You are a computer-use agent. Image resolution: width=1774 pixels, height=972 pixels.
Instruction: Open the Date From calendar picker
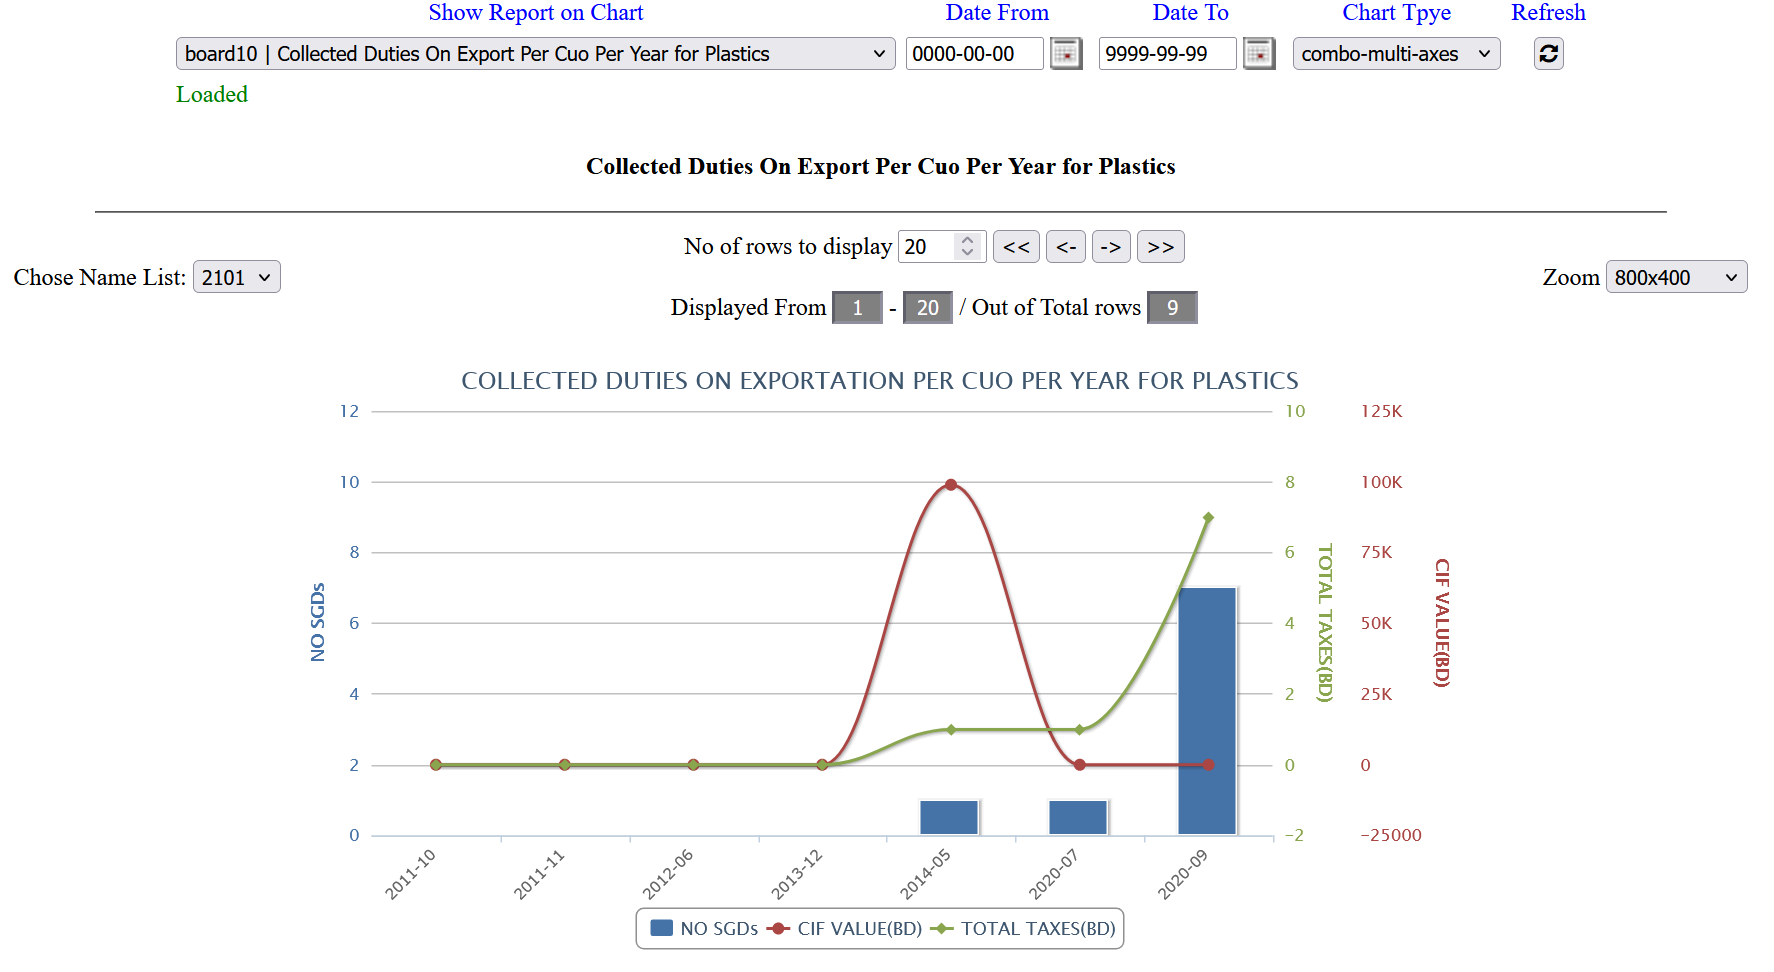click(x=1066, y=54)
